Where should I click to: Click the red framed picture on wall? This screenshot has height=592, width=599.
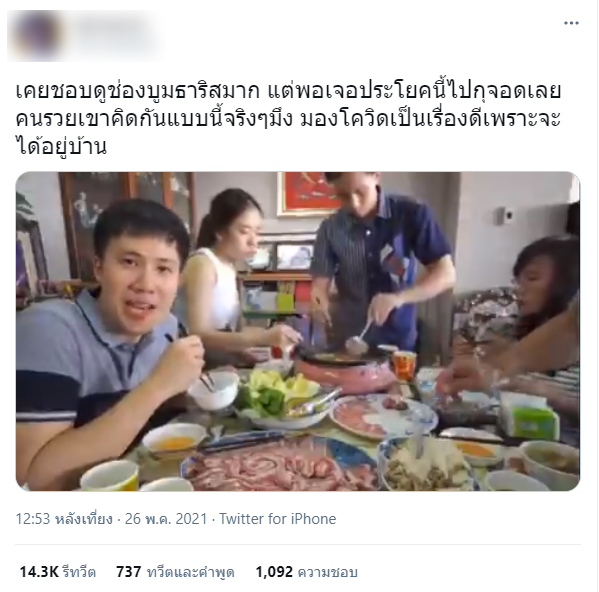click(x=308, y=194)
